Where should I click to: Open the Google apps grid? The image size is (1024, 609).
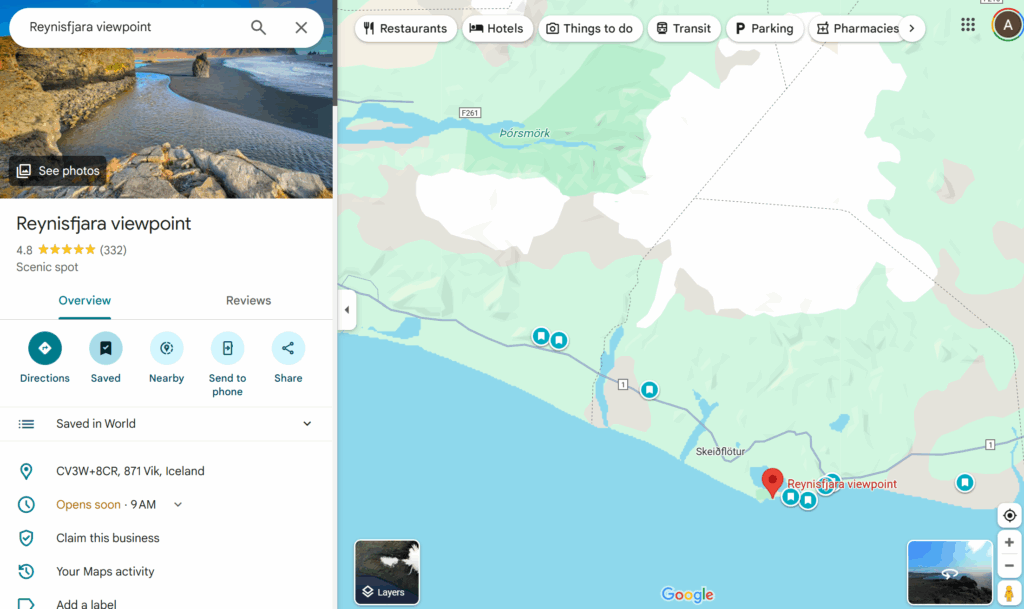tap(968, 25)
